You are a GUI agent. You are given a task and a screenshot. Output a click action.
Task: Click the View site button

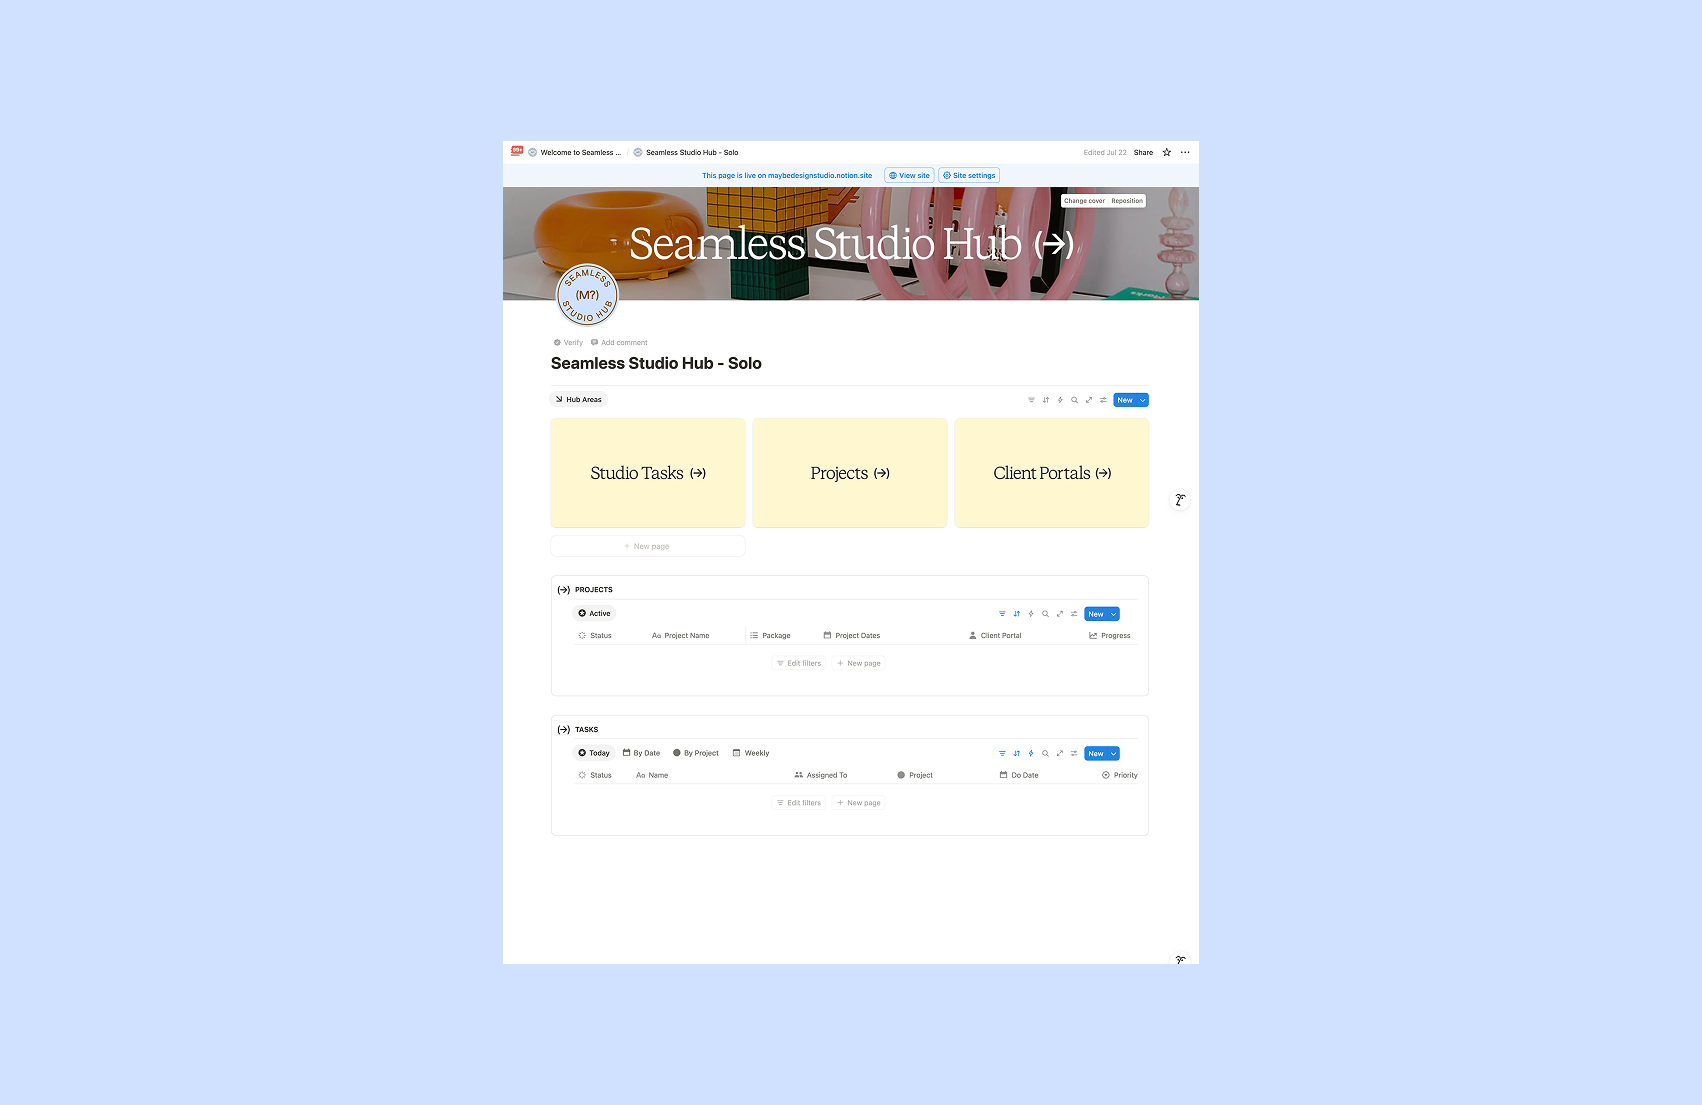tap(909, 175)
